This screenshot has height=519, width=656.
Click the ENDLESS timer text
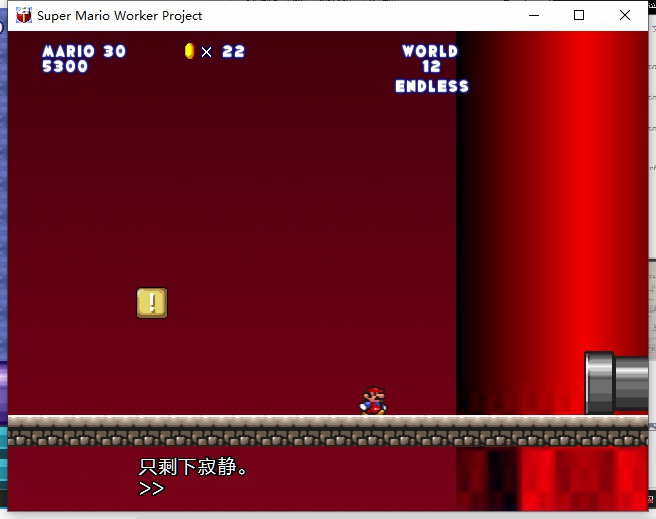pyautogui.click(x=432, y=86)
